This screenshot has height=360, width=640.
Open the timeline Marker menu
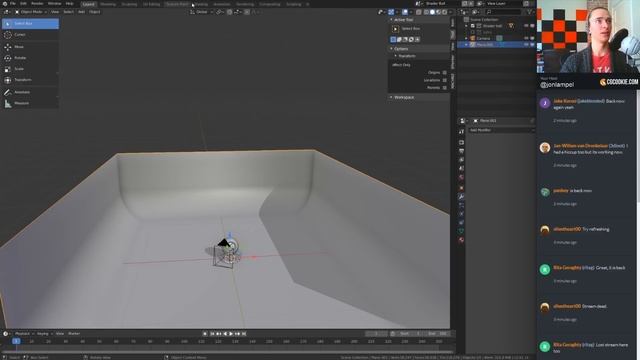pos(74,334)
